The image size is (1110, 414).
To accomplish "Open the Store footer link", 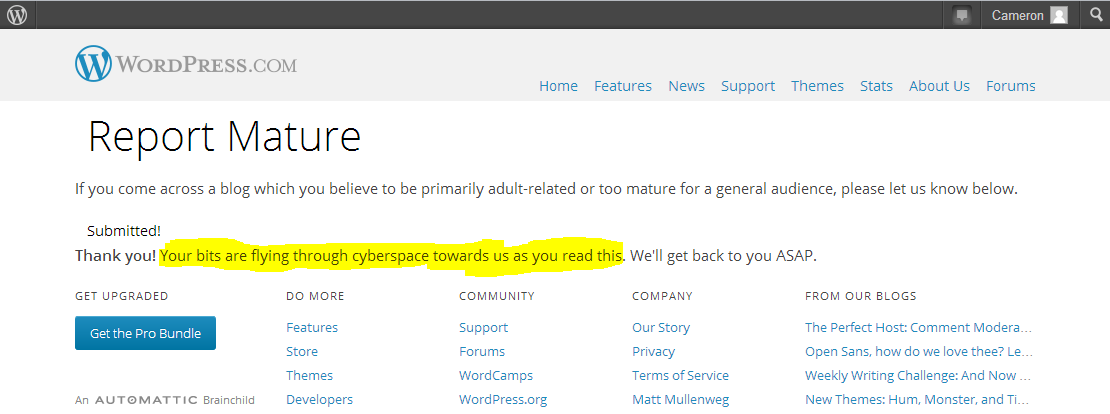I will coord(302,351).
